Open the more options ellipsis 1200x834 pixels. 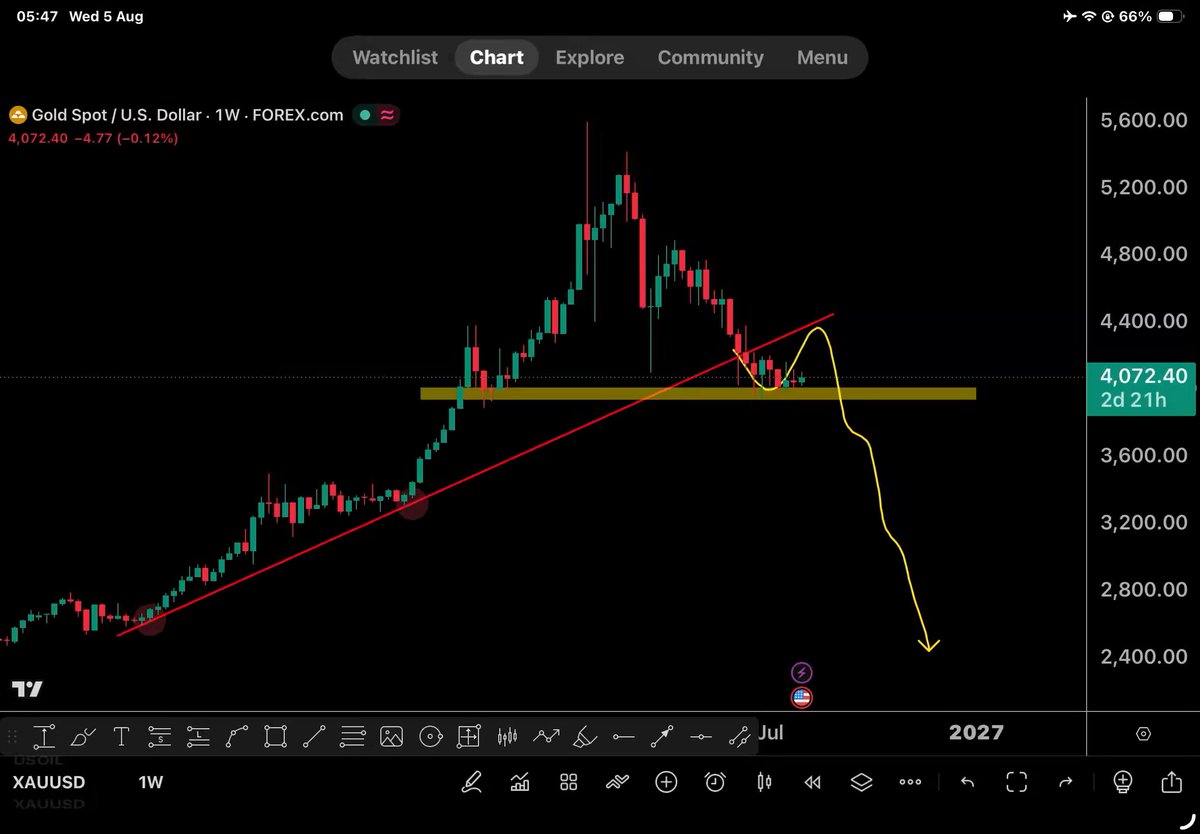[x=910, y=783]
